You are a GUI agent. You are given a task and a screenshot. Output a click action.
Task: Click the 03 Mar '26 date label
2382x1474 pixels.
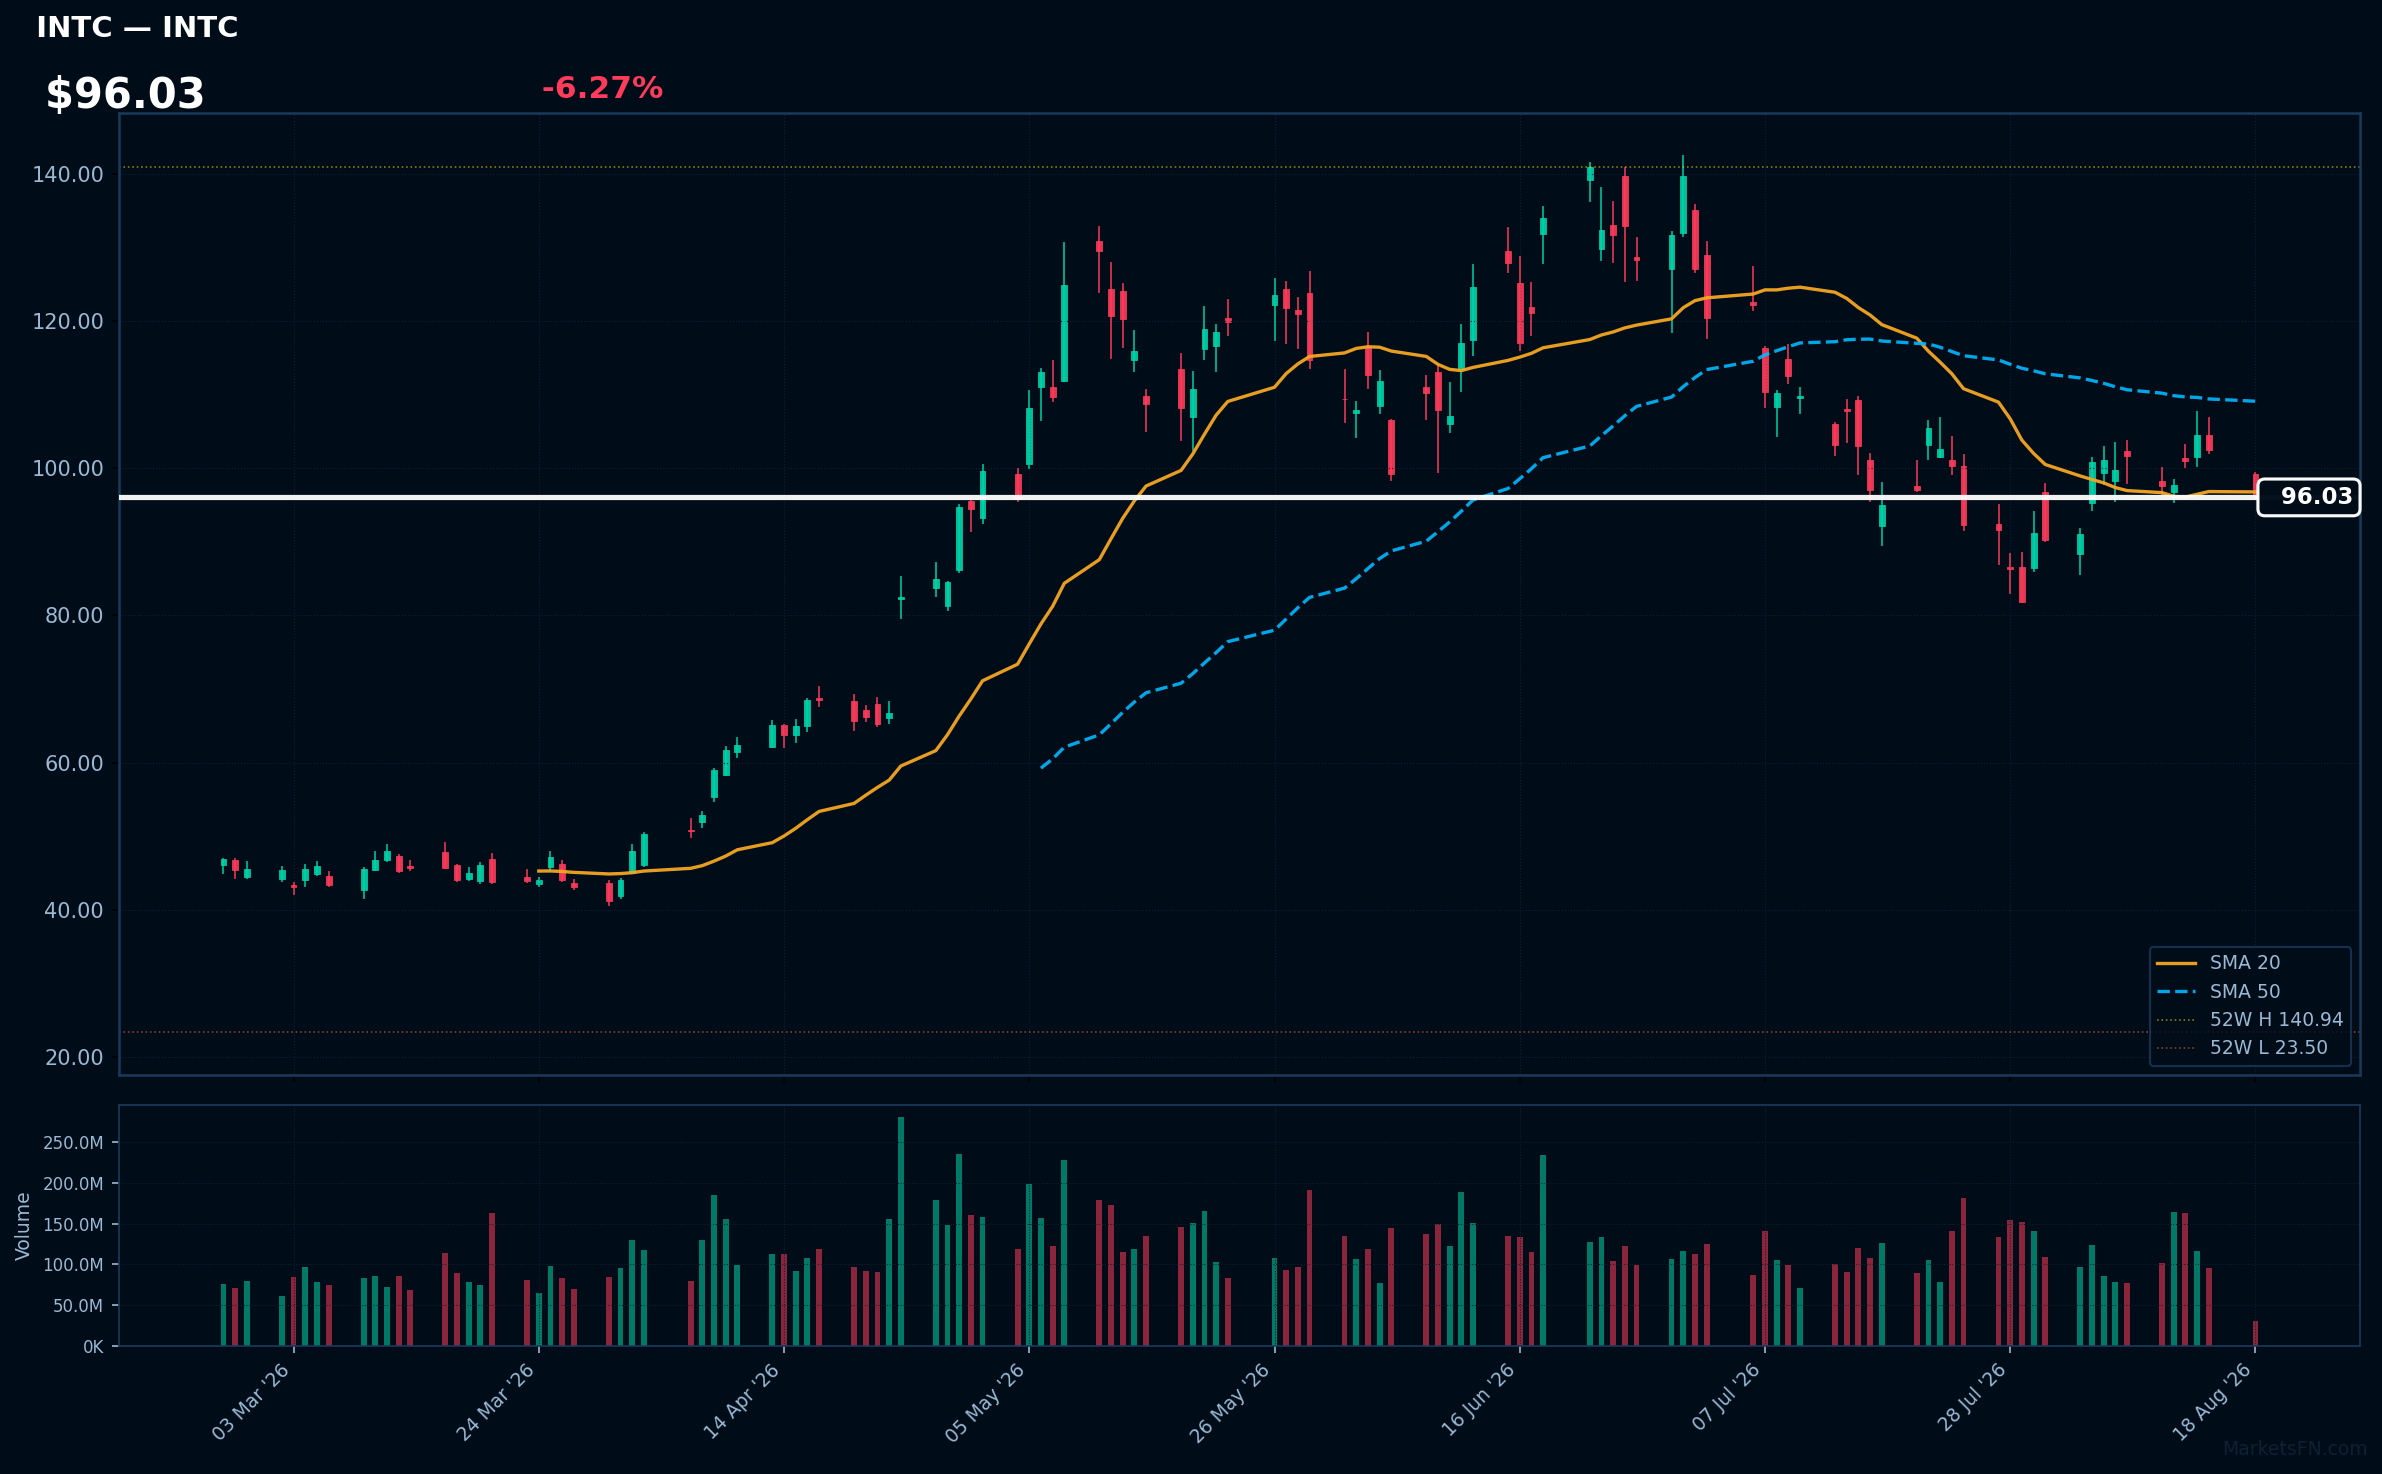click(250, 1402)
